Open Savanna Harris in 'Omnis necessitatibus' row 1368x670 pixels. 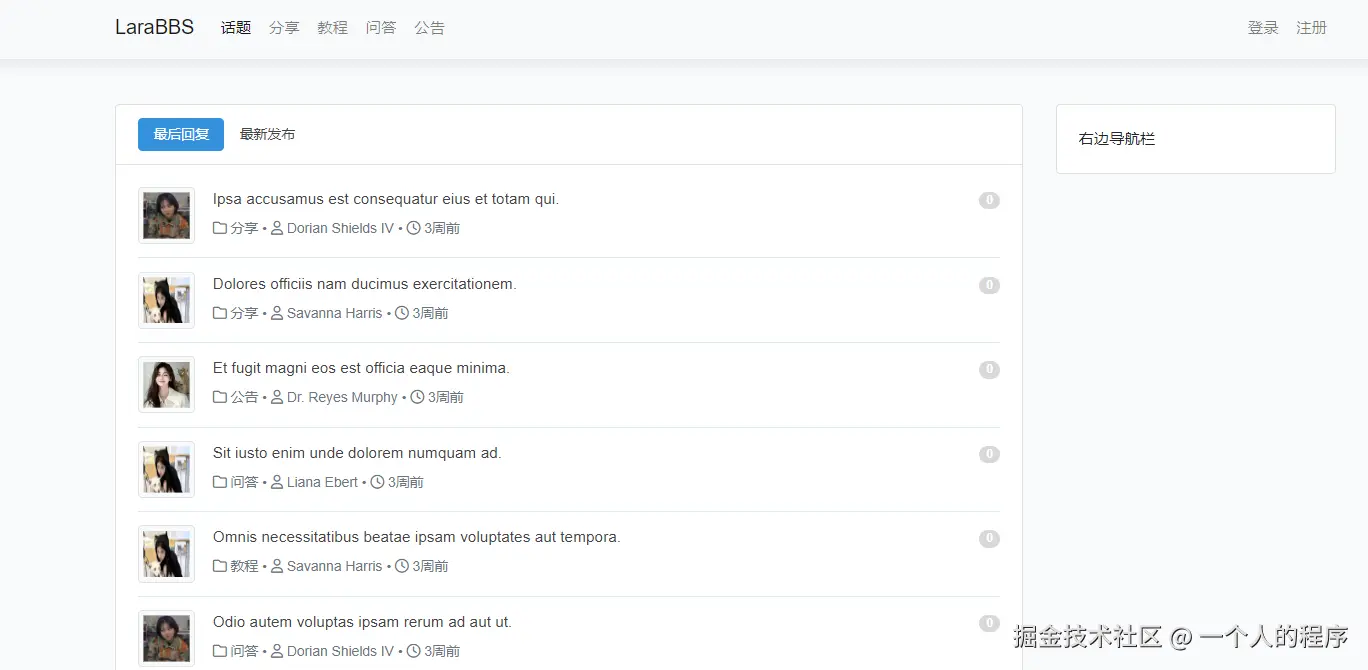[334, 566]
